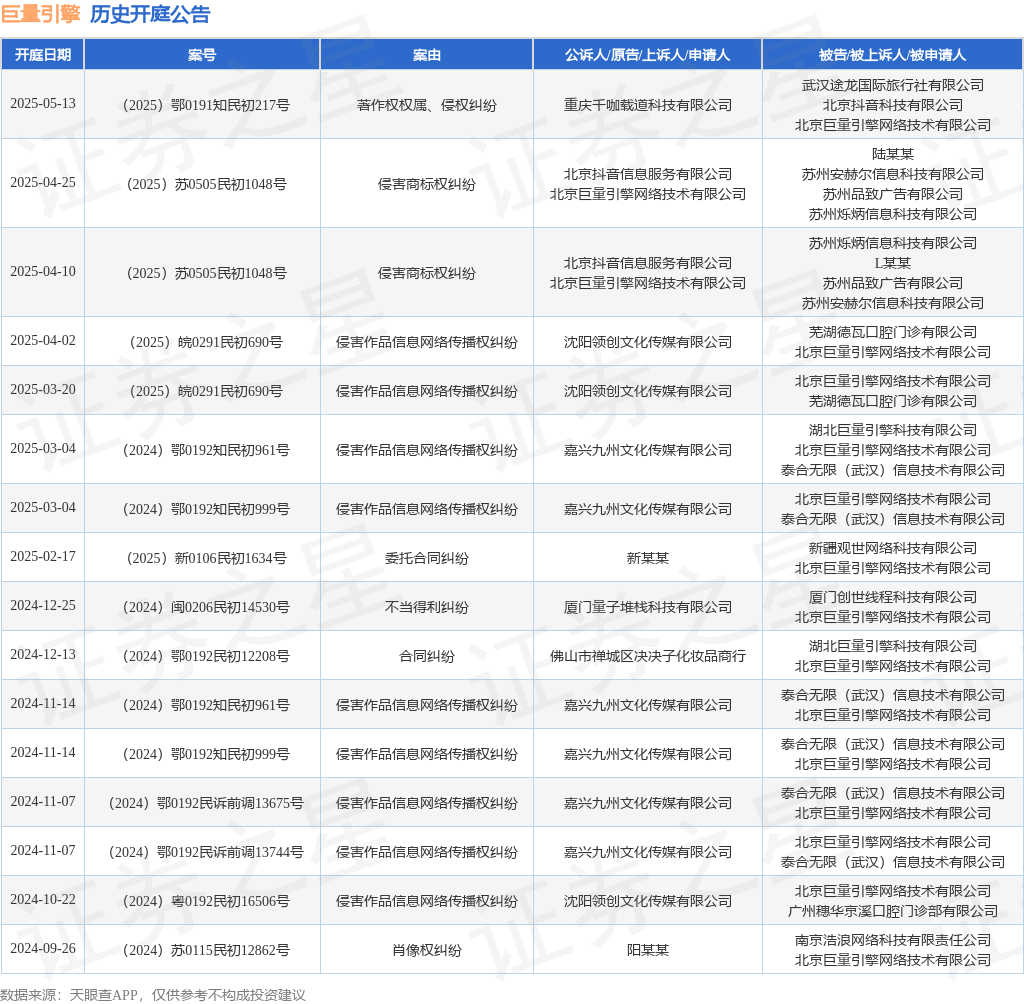Click the 案号 column header

point(202,55)
